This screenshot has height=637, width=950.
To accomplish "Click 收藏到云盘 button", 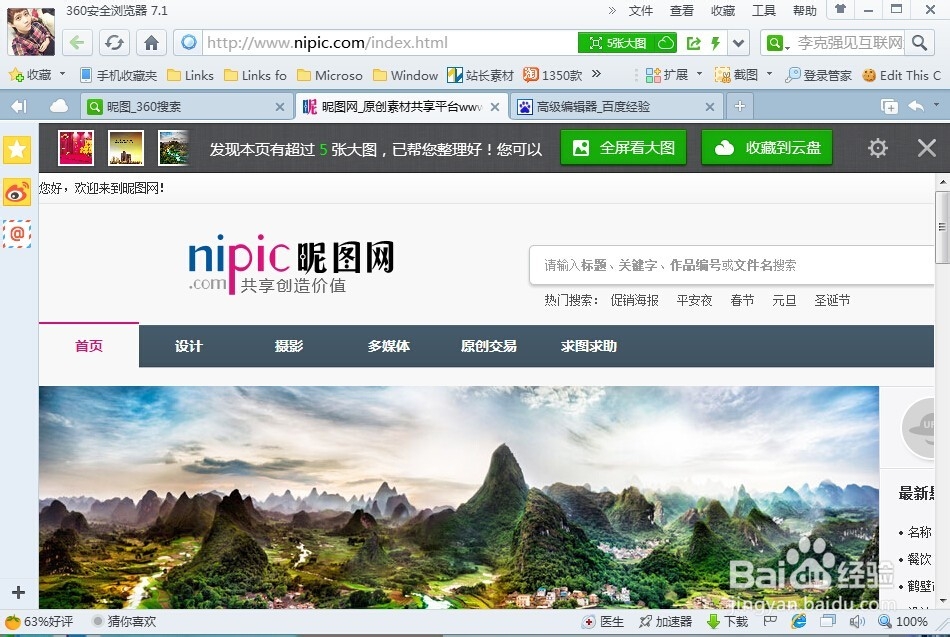I will coord(767,148).
